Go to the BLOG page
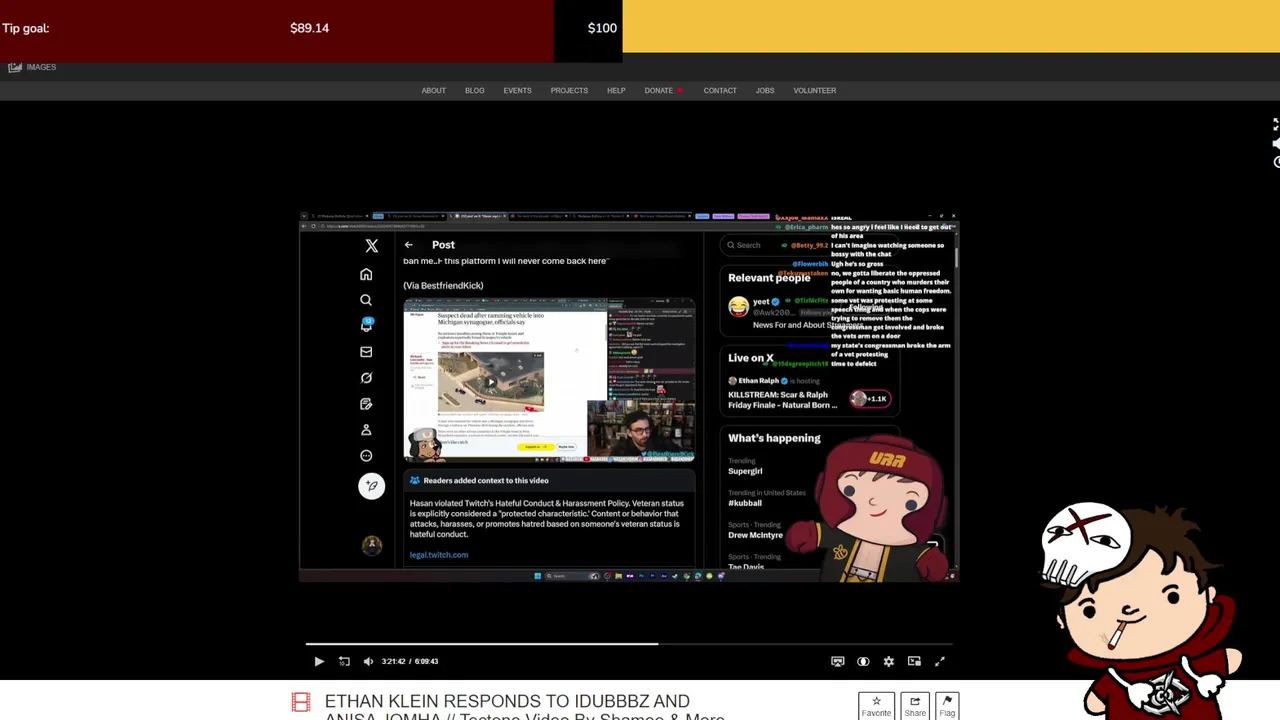This screenshot has height=720, width=1280. tap(474, 90)
